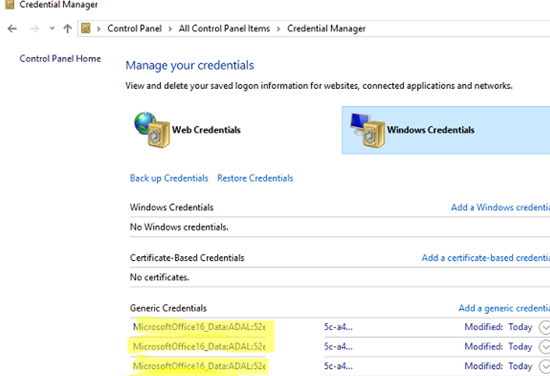This screenshot has width=550, height=376.
Task: Expand chevron before Control Panel breadcrumb
Action: click(x=99, y=29)
